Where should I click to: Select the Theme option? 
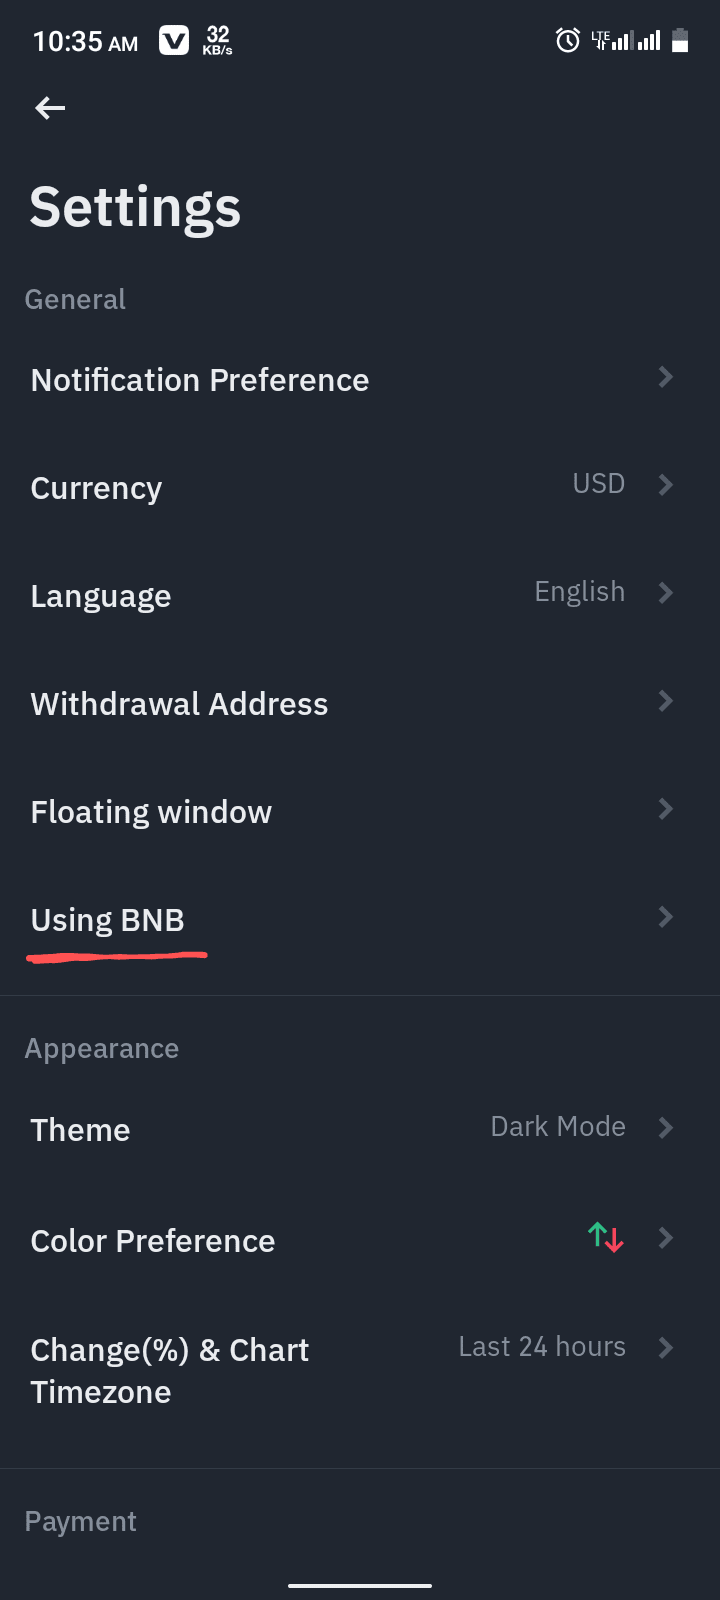pyautogui.click(x=81, y=1130)
